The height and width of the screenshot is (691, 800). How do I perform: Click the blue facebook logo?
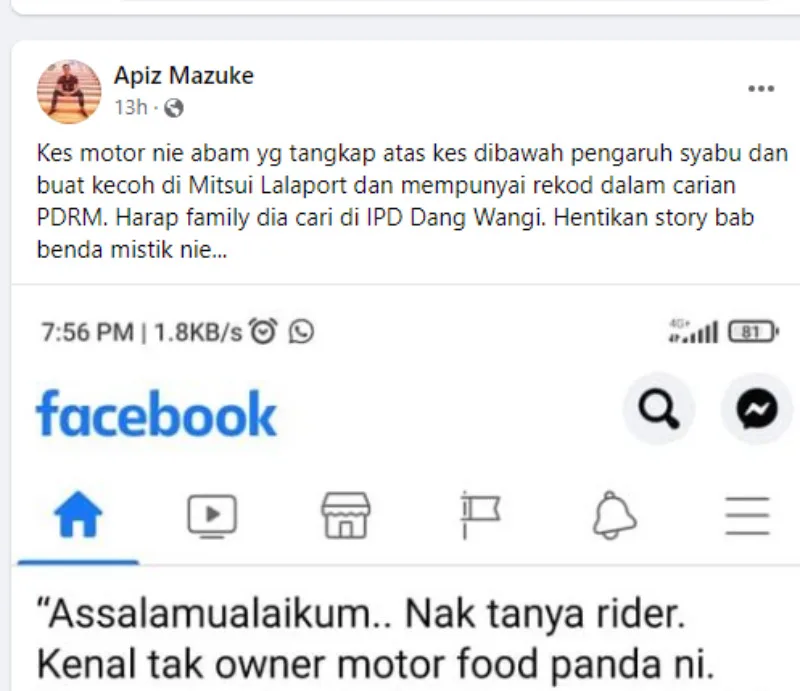[x=156, y=413]
